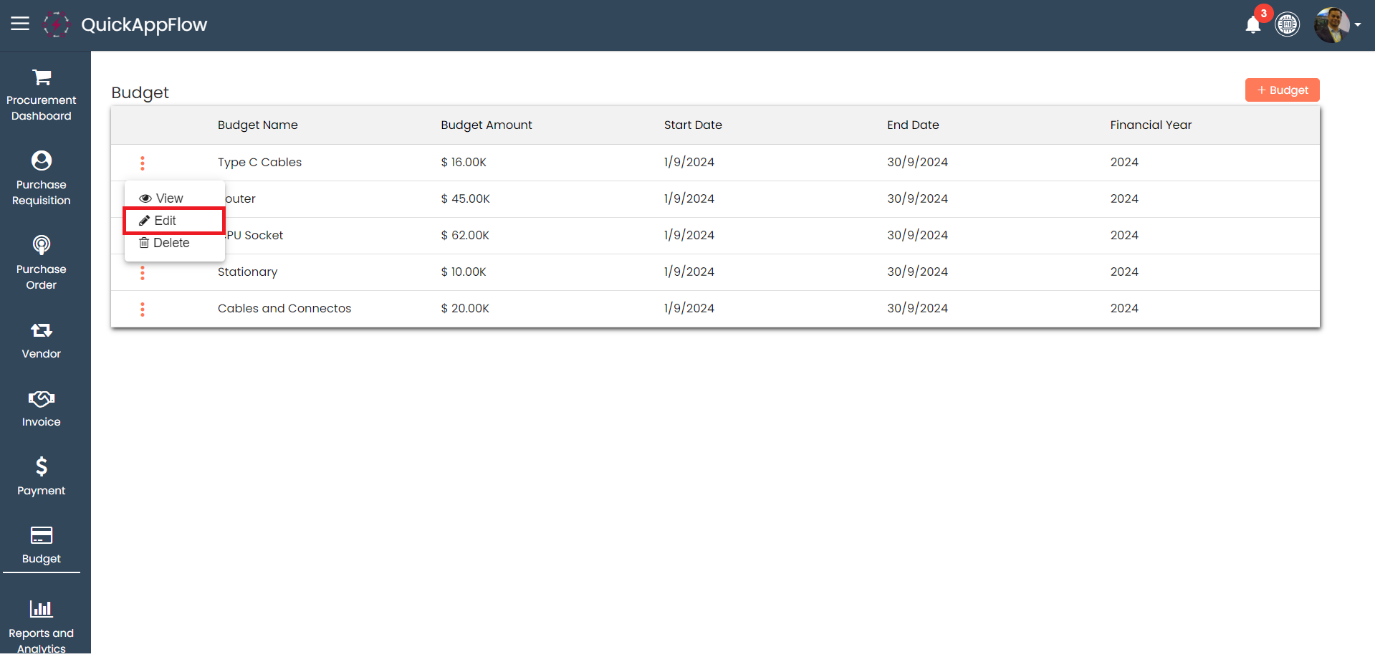1375x657 pixels.
Task: Open Reports and Analytics in sidebar
Action: (x=41, y=624)
